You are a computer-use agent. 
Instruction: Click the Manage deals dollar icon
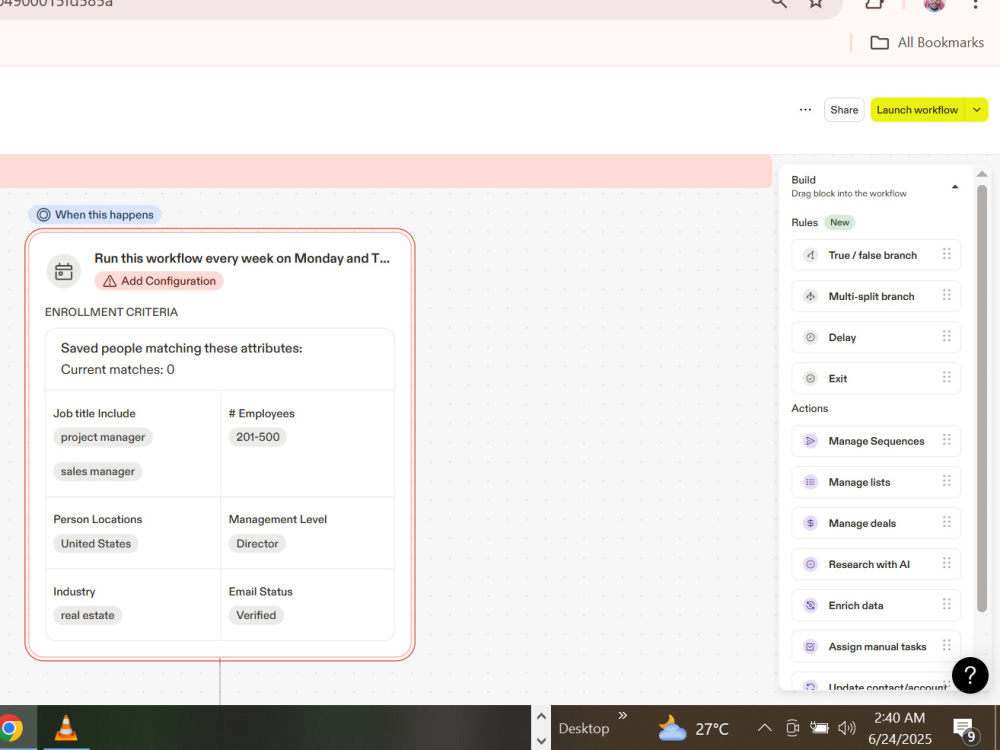click(x=810, y=523)
